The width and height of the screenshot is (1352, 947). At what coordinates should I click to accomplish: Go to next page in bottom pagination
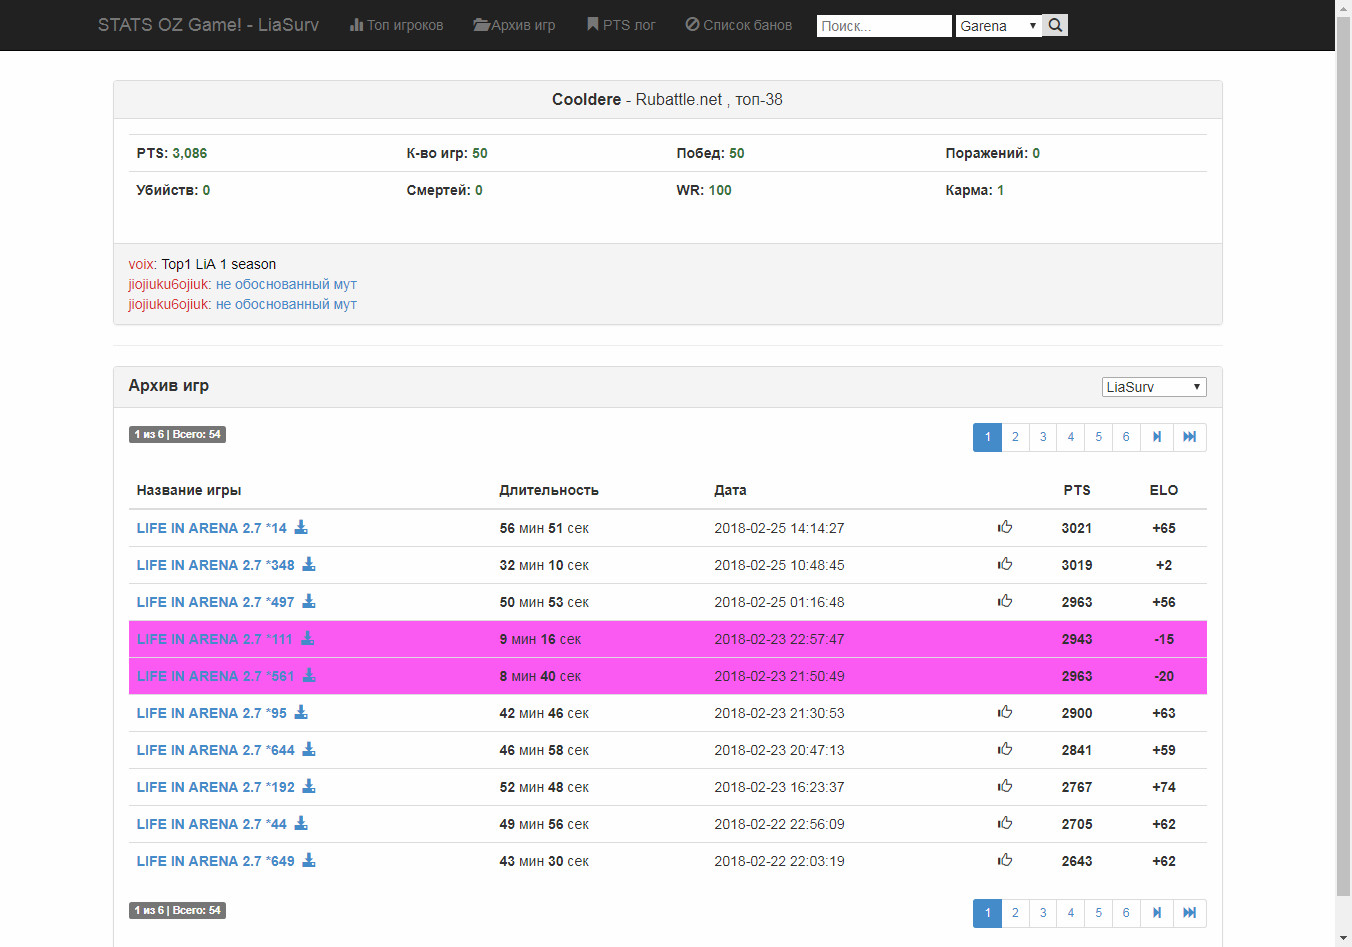[1157, 913]
